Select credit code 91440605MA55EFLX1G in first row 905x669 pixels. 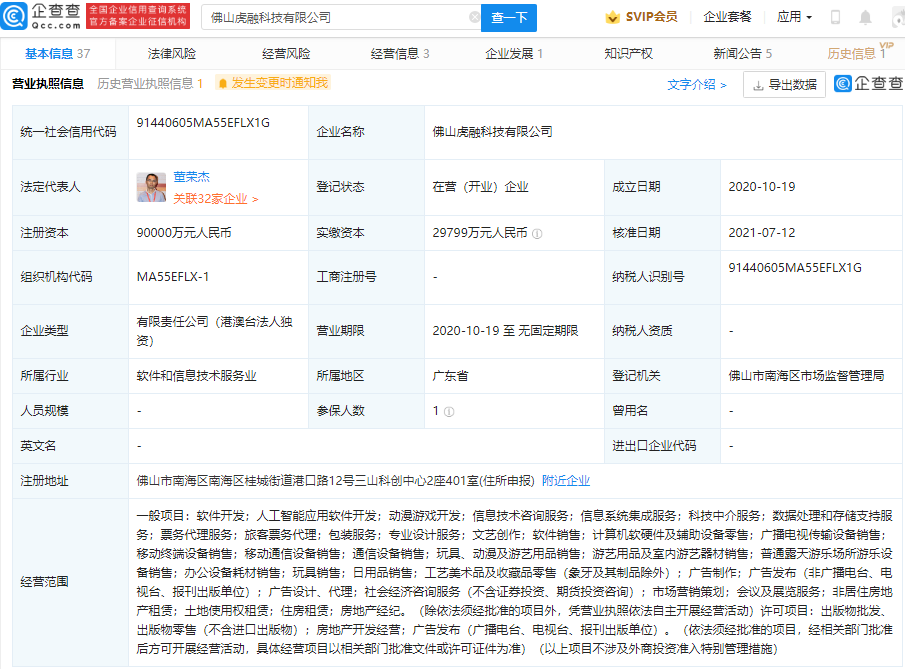tap(203, 122)
